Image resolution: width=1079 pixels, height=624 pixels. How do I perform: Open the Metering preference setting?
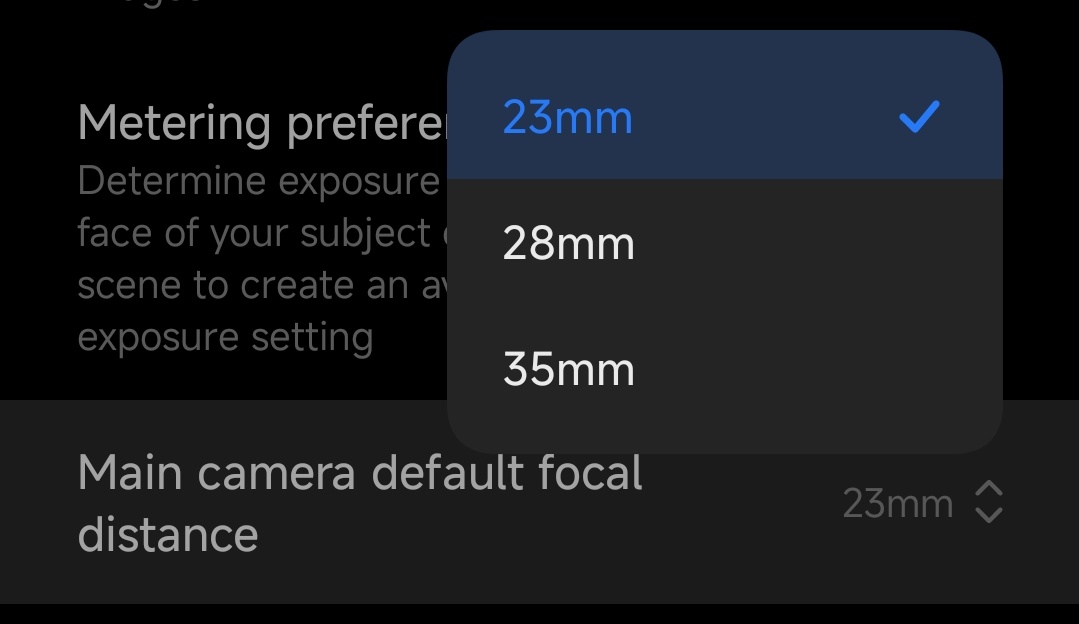click(260, 122)
